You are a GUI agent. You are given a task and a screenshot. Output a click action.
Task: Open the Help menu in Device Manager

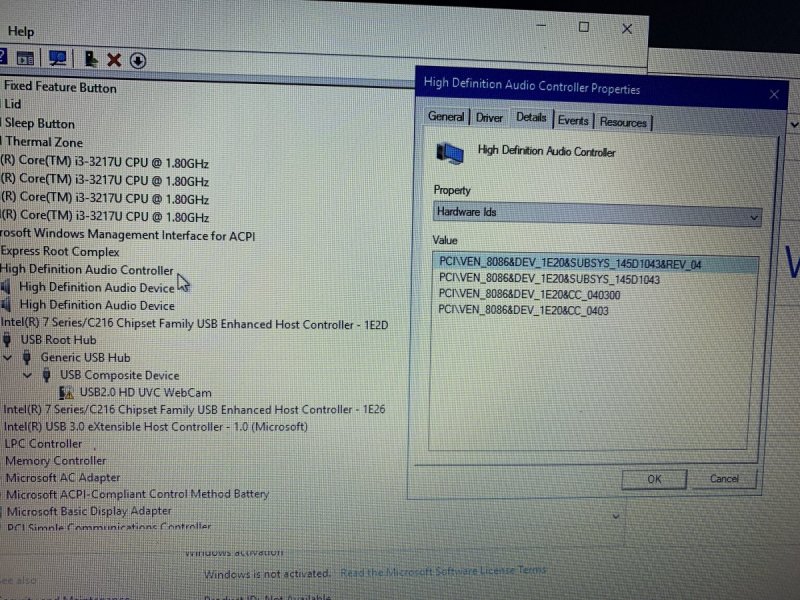21,32
